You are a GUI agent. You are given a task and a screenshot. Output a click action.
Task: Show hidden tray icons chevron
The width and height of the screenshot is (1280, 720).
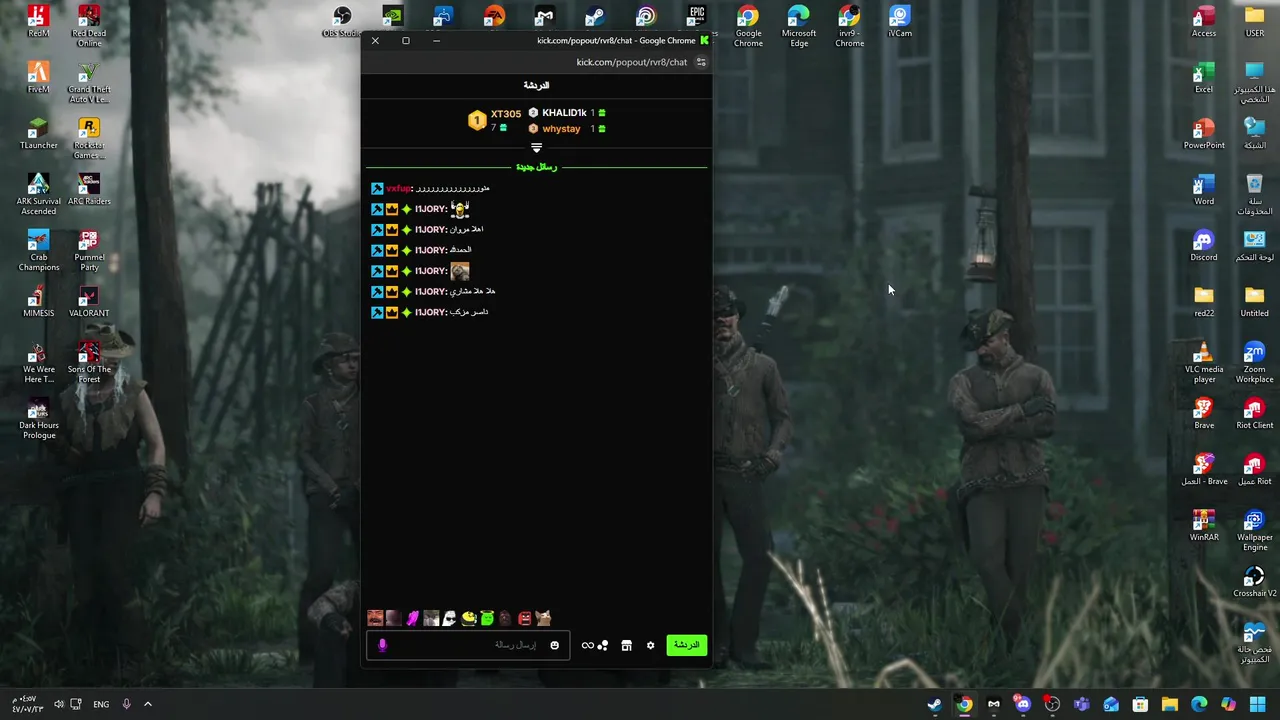(147, 705)
